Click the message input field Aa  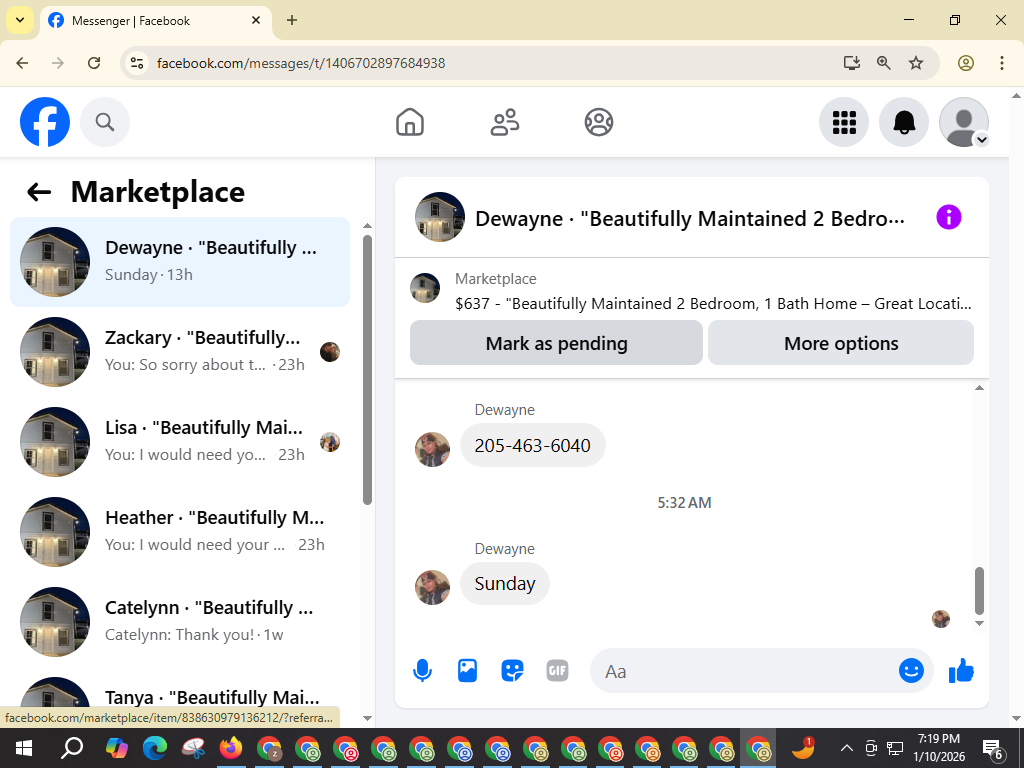[744, 671]
